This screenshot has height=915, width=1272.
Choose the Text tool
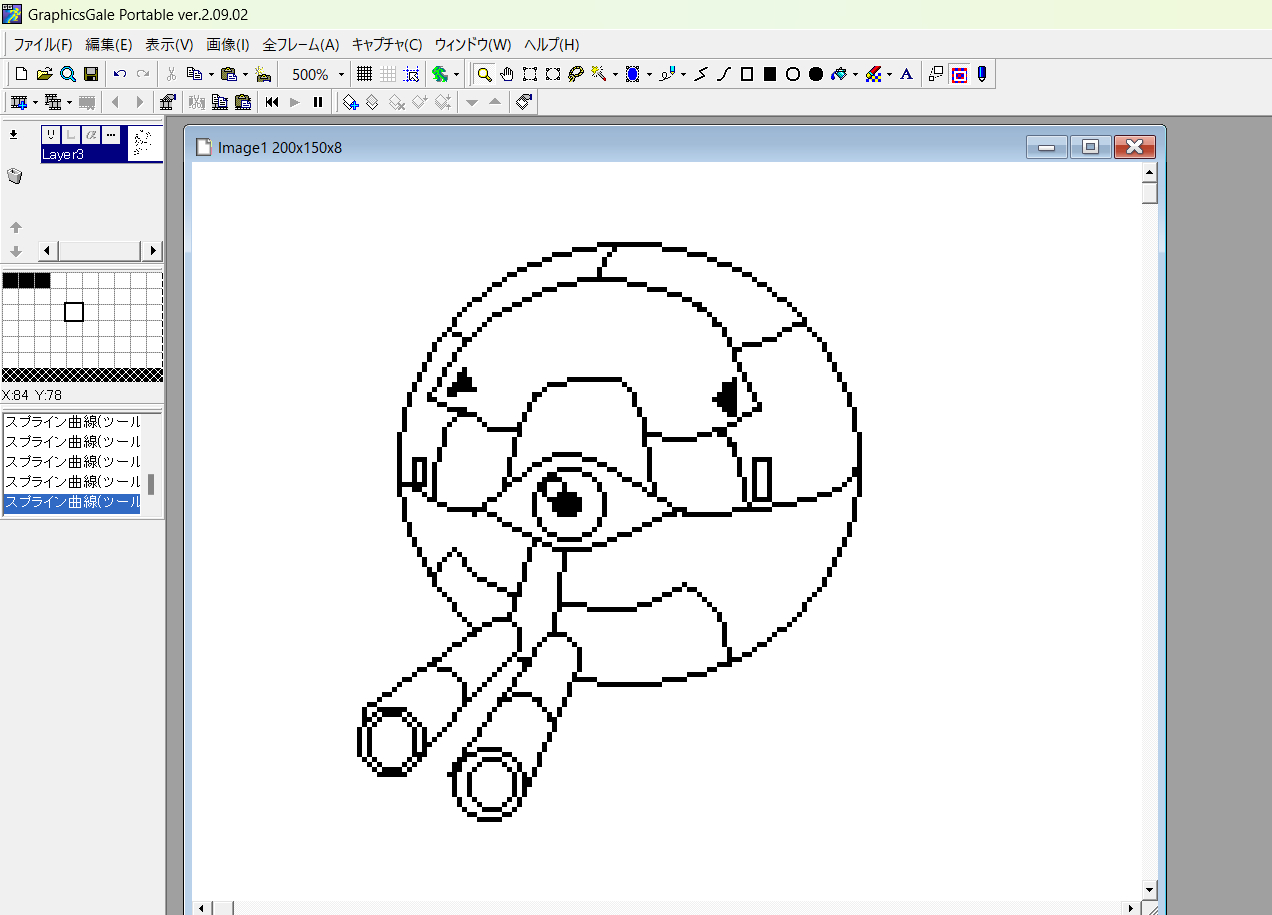coord(906,74)
